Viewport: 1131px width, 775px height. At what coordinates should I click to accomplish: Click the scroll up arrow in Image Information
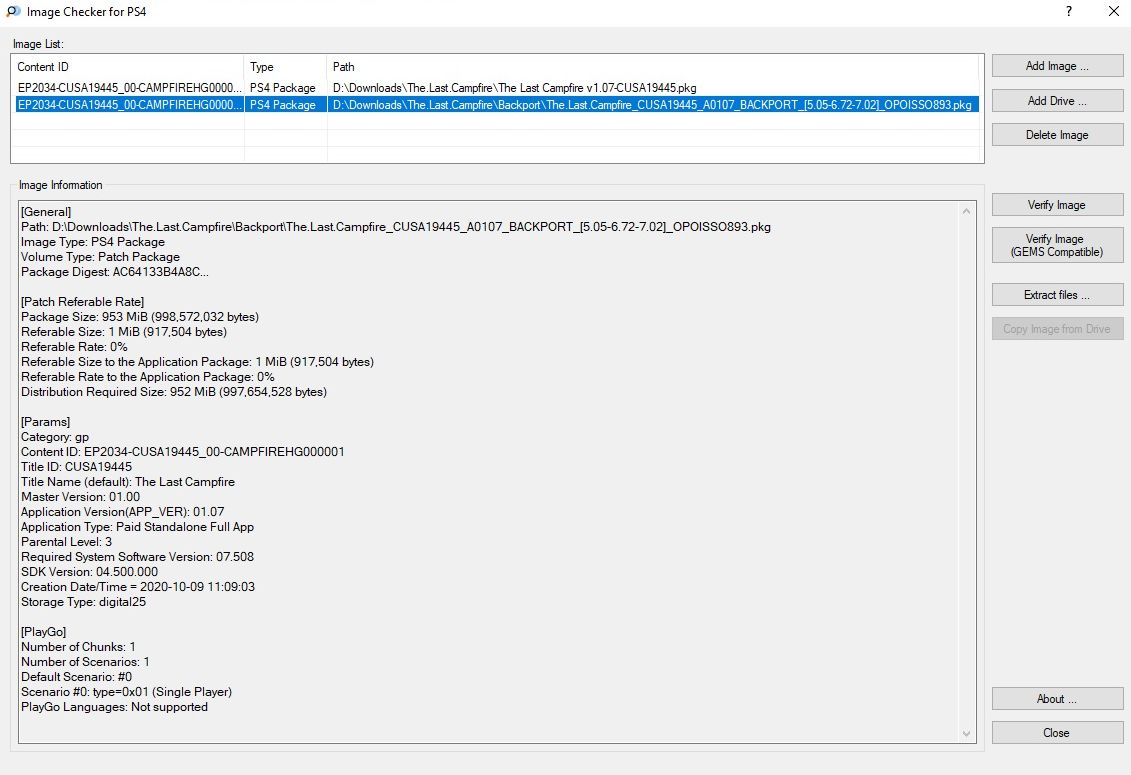click(967, 211)
